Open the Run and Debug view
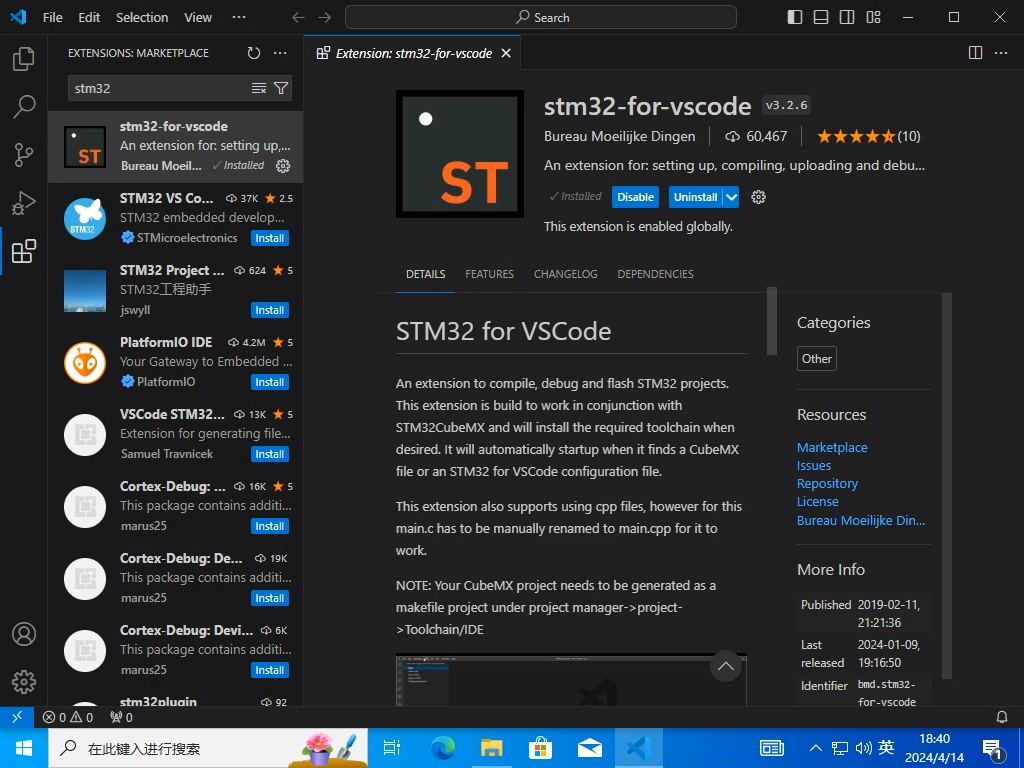This screenshot has width=1024, height=768. [x=24, y=203]
